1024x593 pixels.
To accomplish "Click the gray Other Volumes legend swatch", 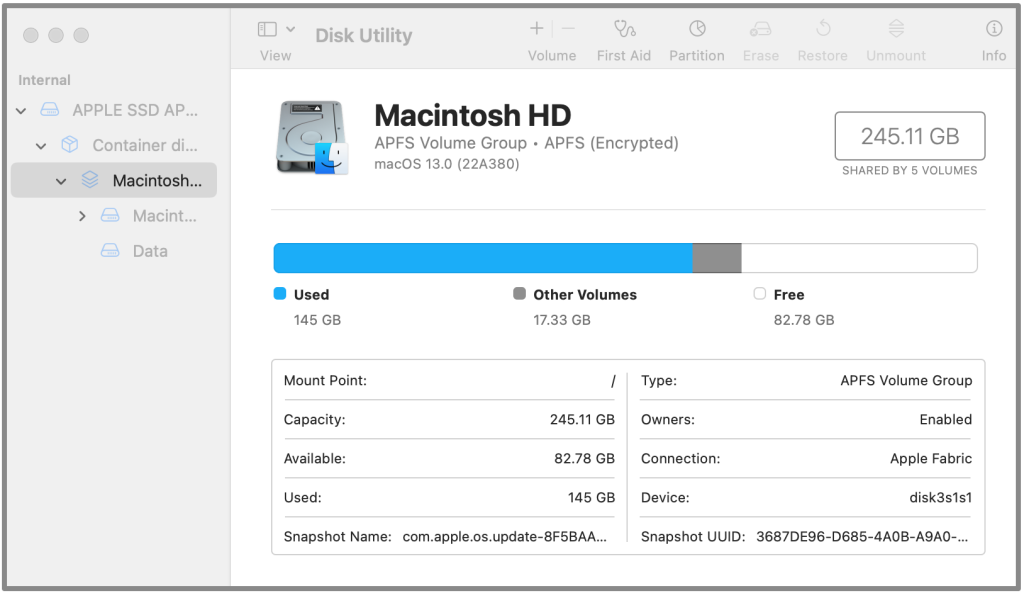I will (x=519, y=293).
